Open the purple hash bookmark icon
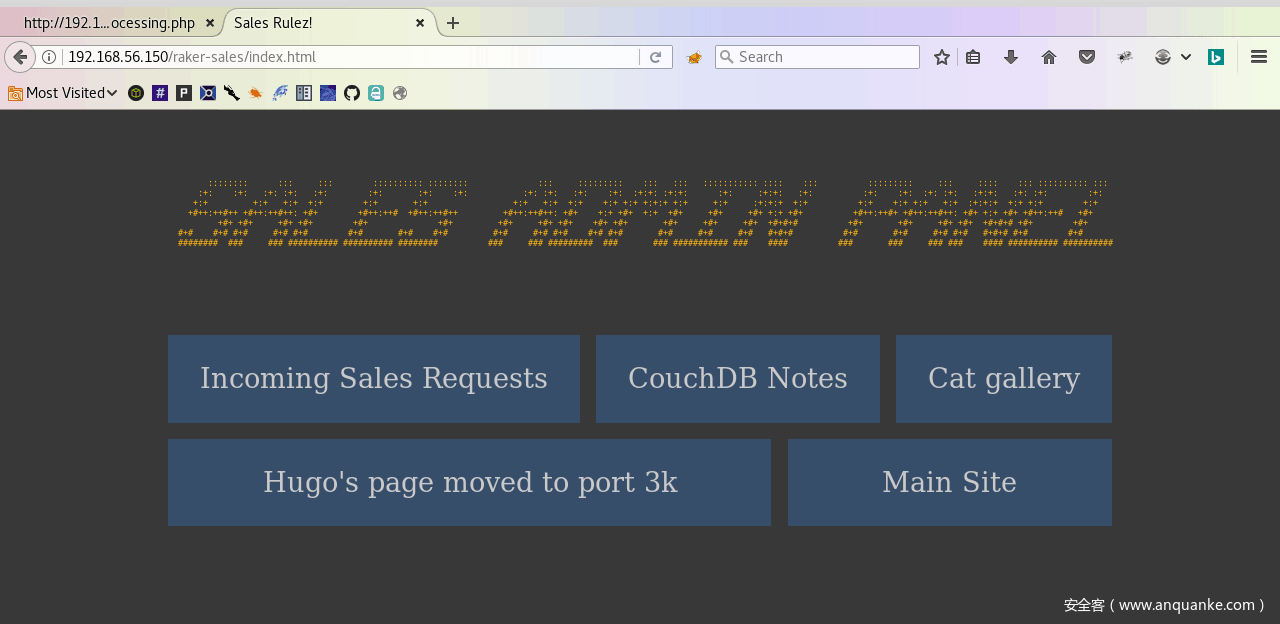Image resolution: width=1280 pixels, height=624 pixels. point(160,93)
